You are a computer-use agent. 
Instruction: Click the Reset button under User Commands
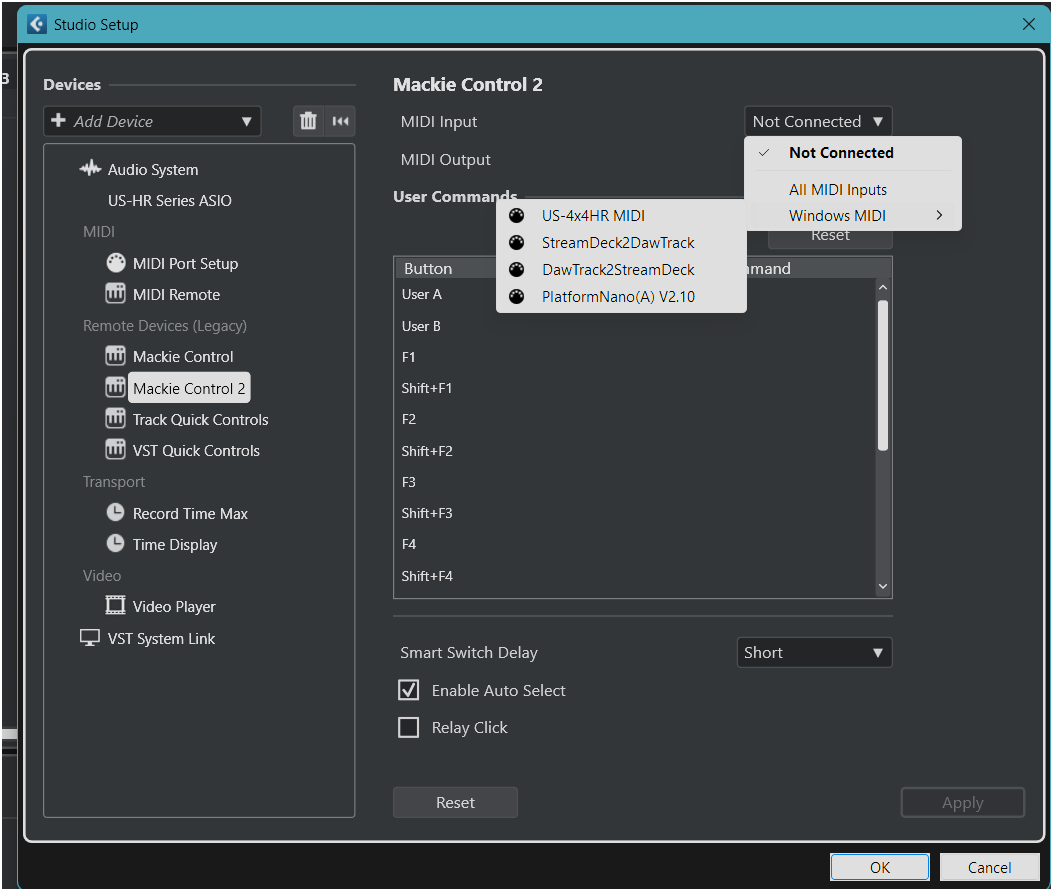830,236
